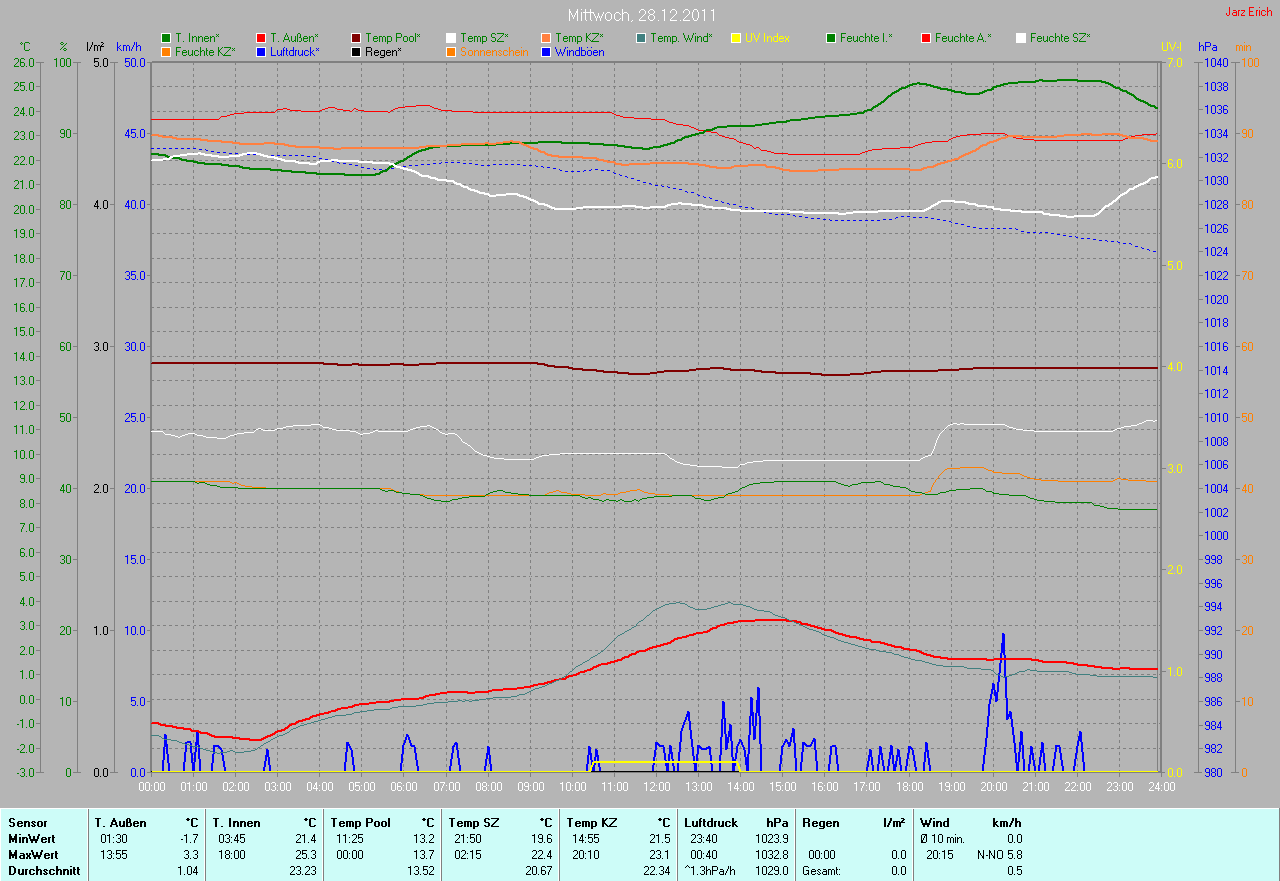
Task: Click the white Temp SZ legend square
Action: [x=452, y=38]
